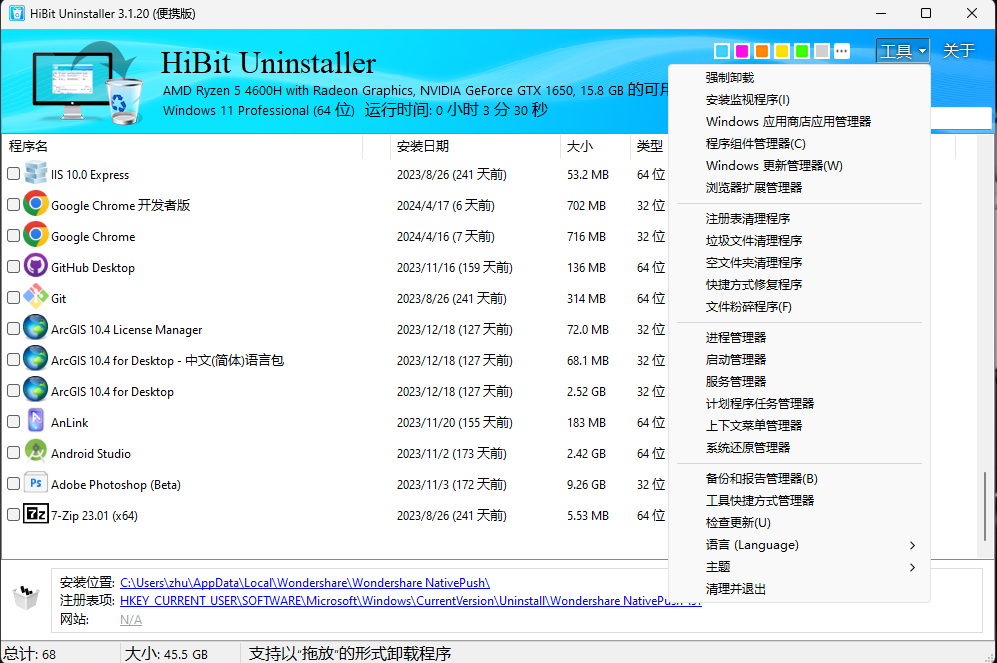997x663 pixels.
Task: Click the Android Studio icon
Action: click(36, 452)
